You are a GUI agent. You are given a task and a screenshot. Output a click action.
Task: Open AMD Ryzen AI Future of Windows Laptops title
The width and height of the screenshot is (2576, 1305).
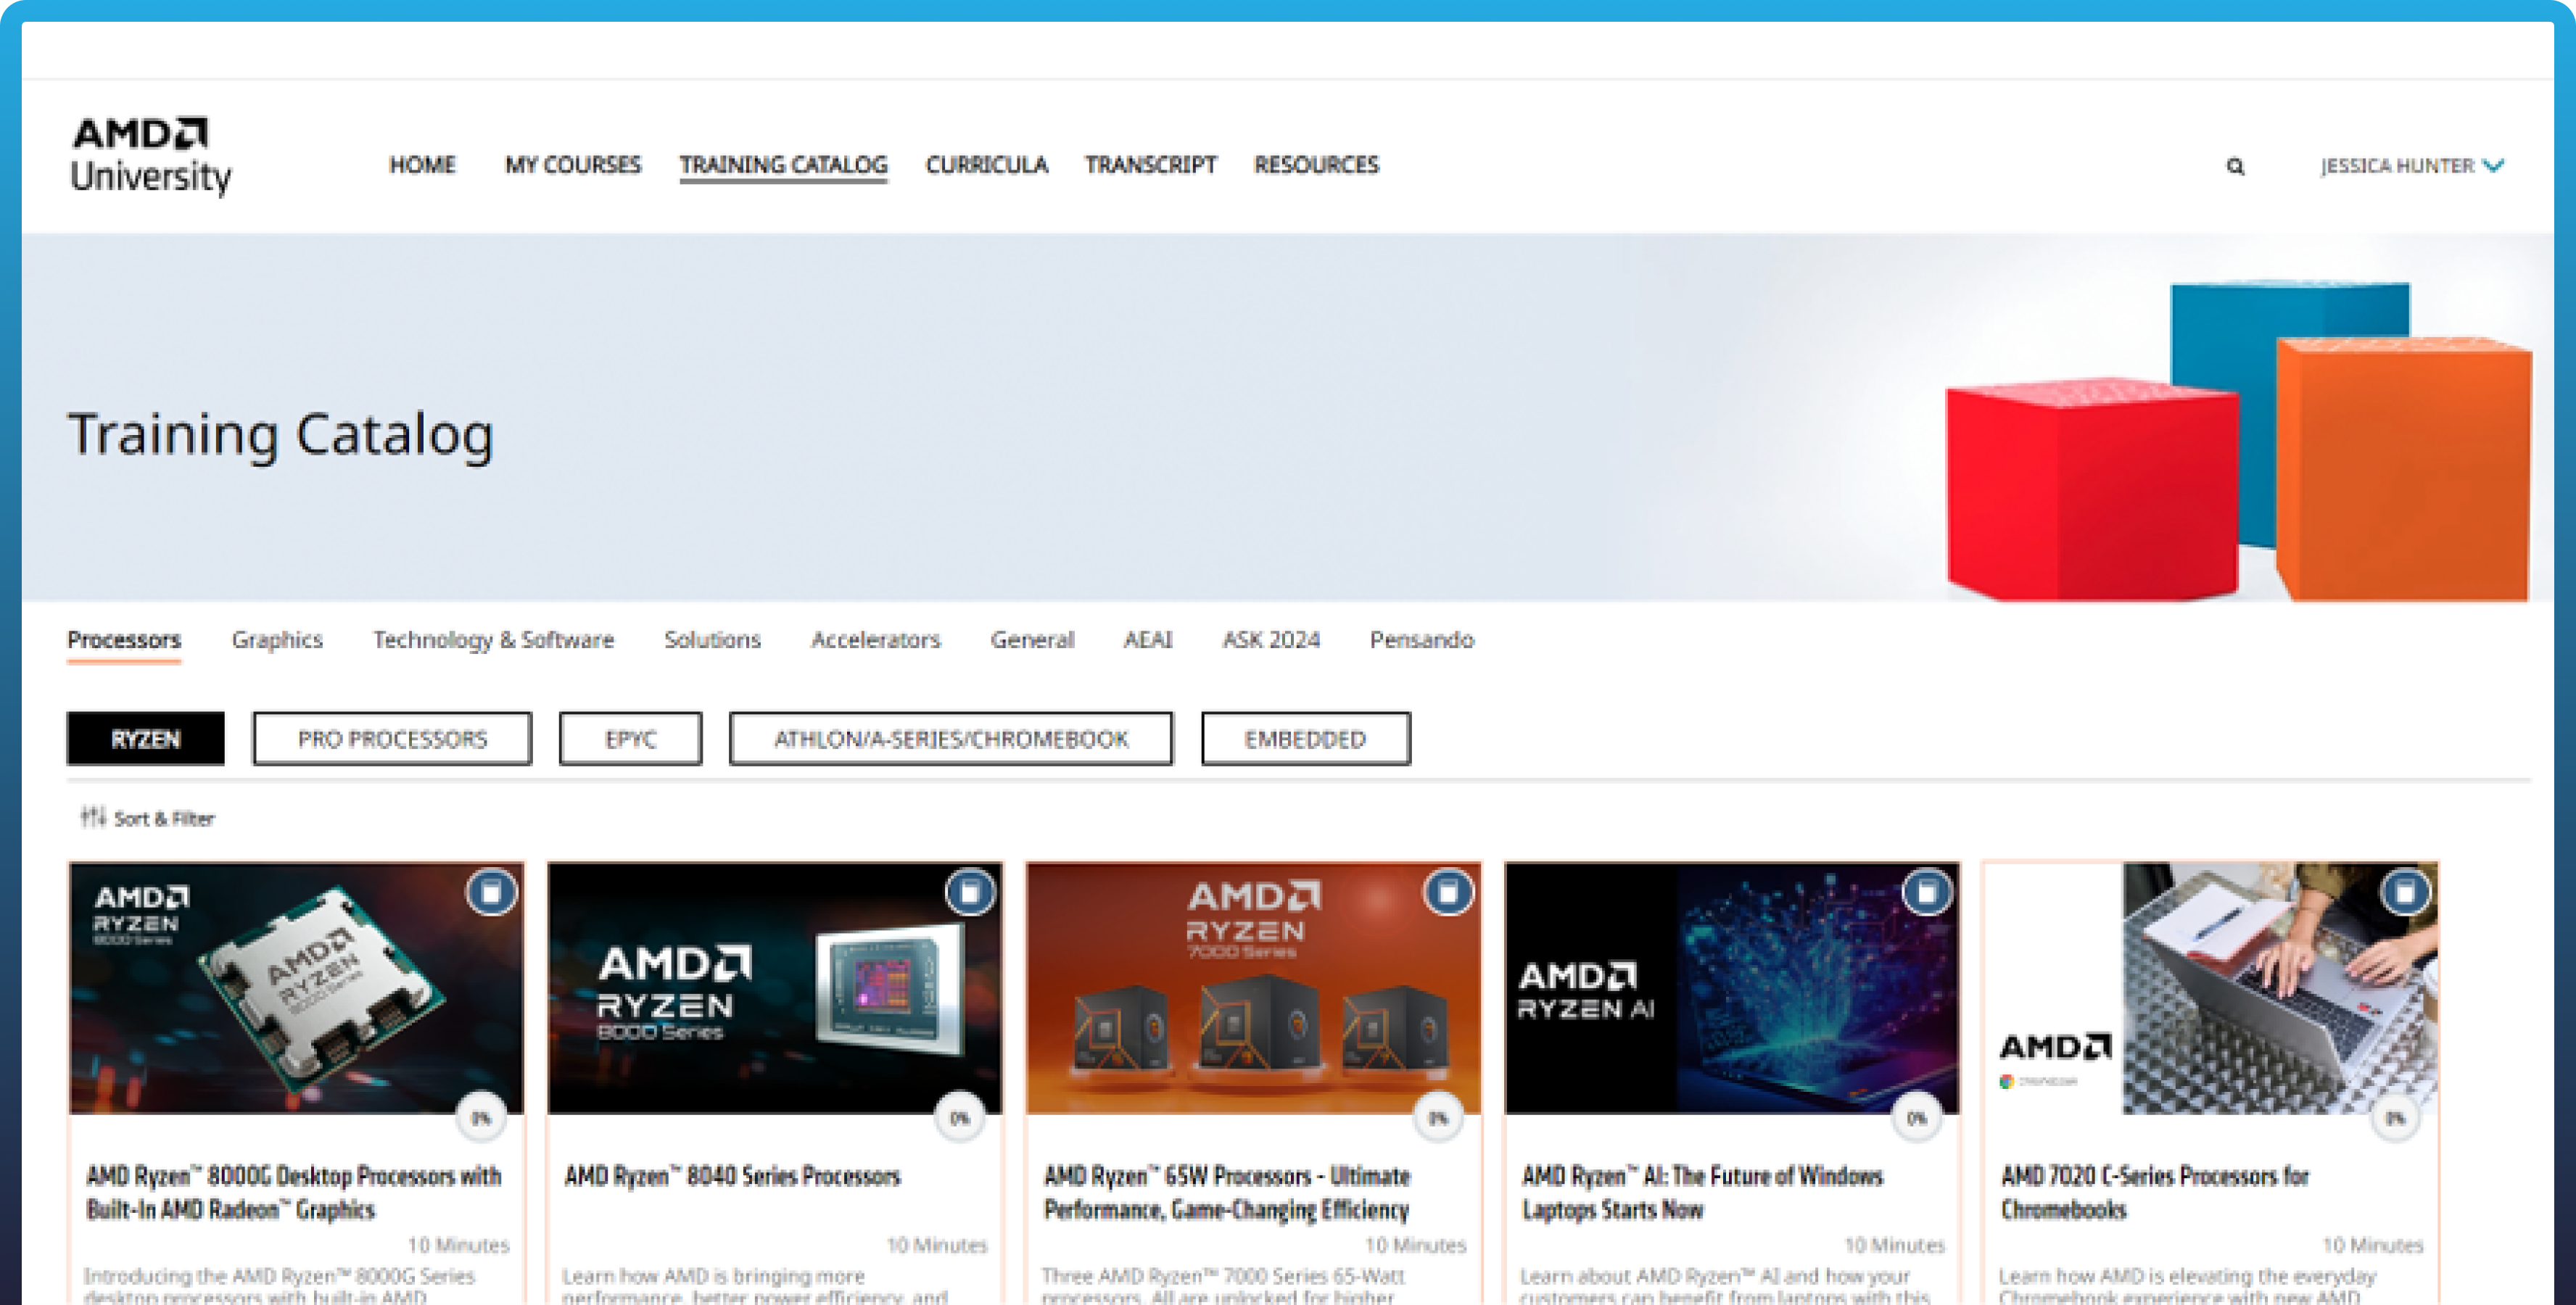[x=1702, y=1193]
